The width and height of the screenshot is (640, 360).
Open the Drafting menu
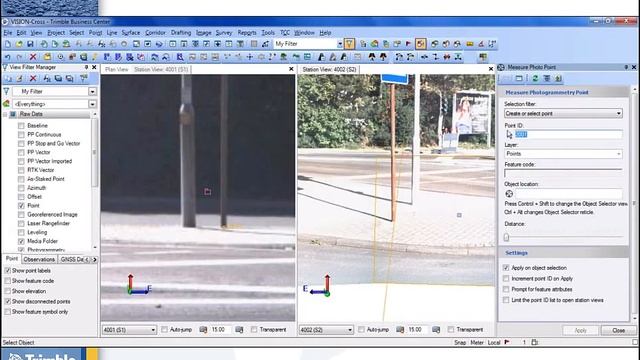tap(181, 33)
